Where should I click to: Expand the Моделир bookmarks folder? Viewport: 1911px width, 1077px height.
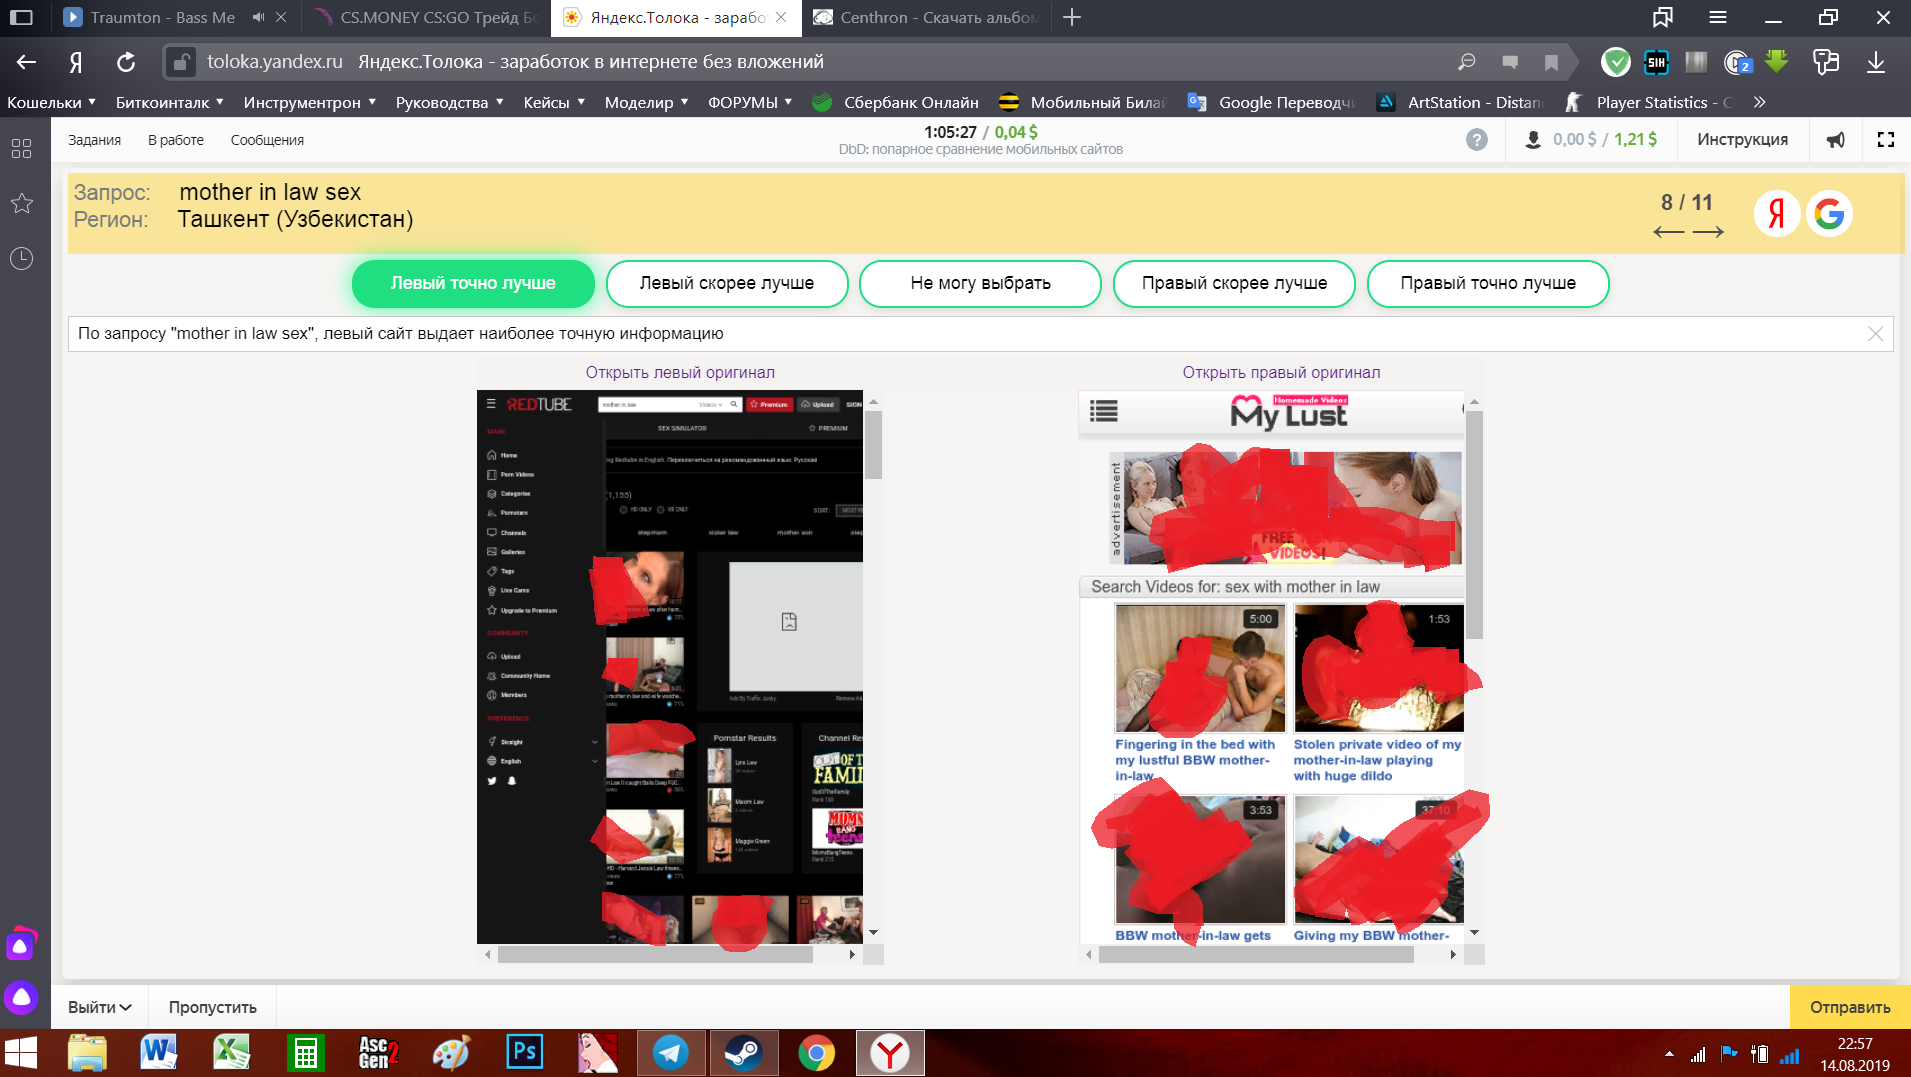pyautogui.click(x=646, y=102)
